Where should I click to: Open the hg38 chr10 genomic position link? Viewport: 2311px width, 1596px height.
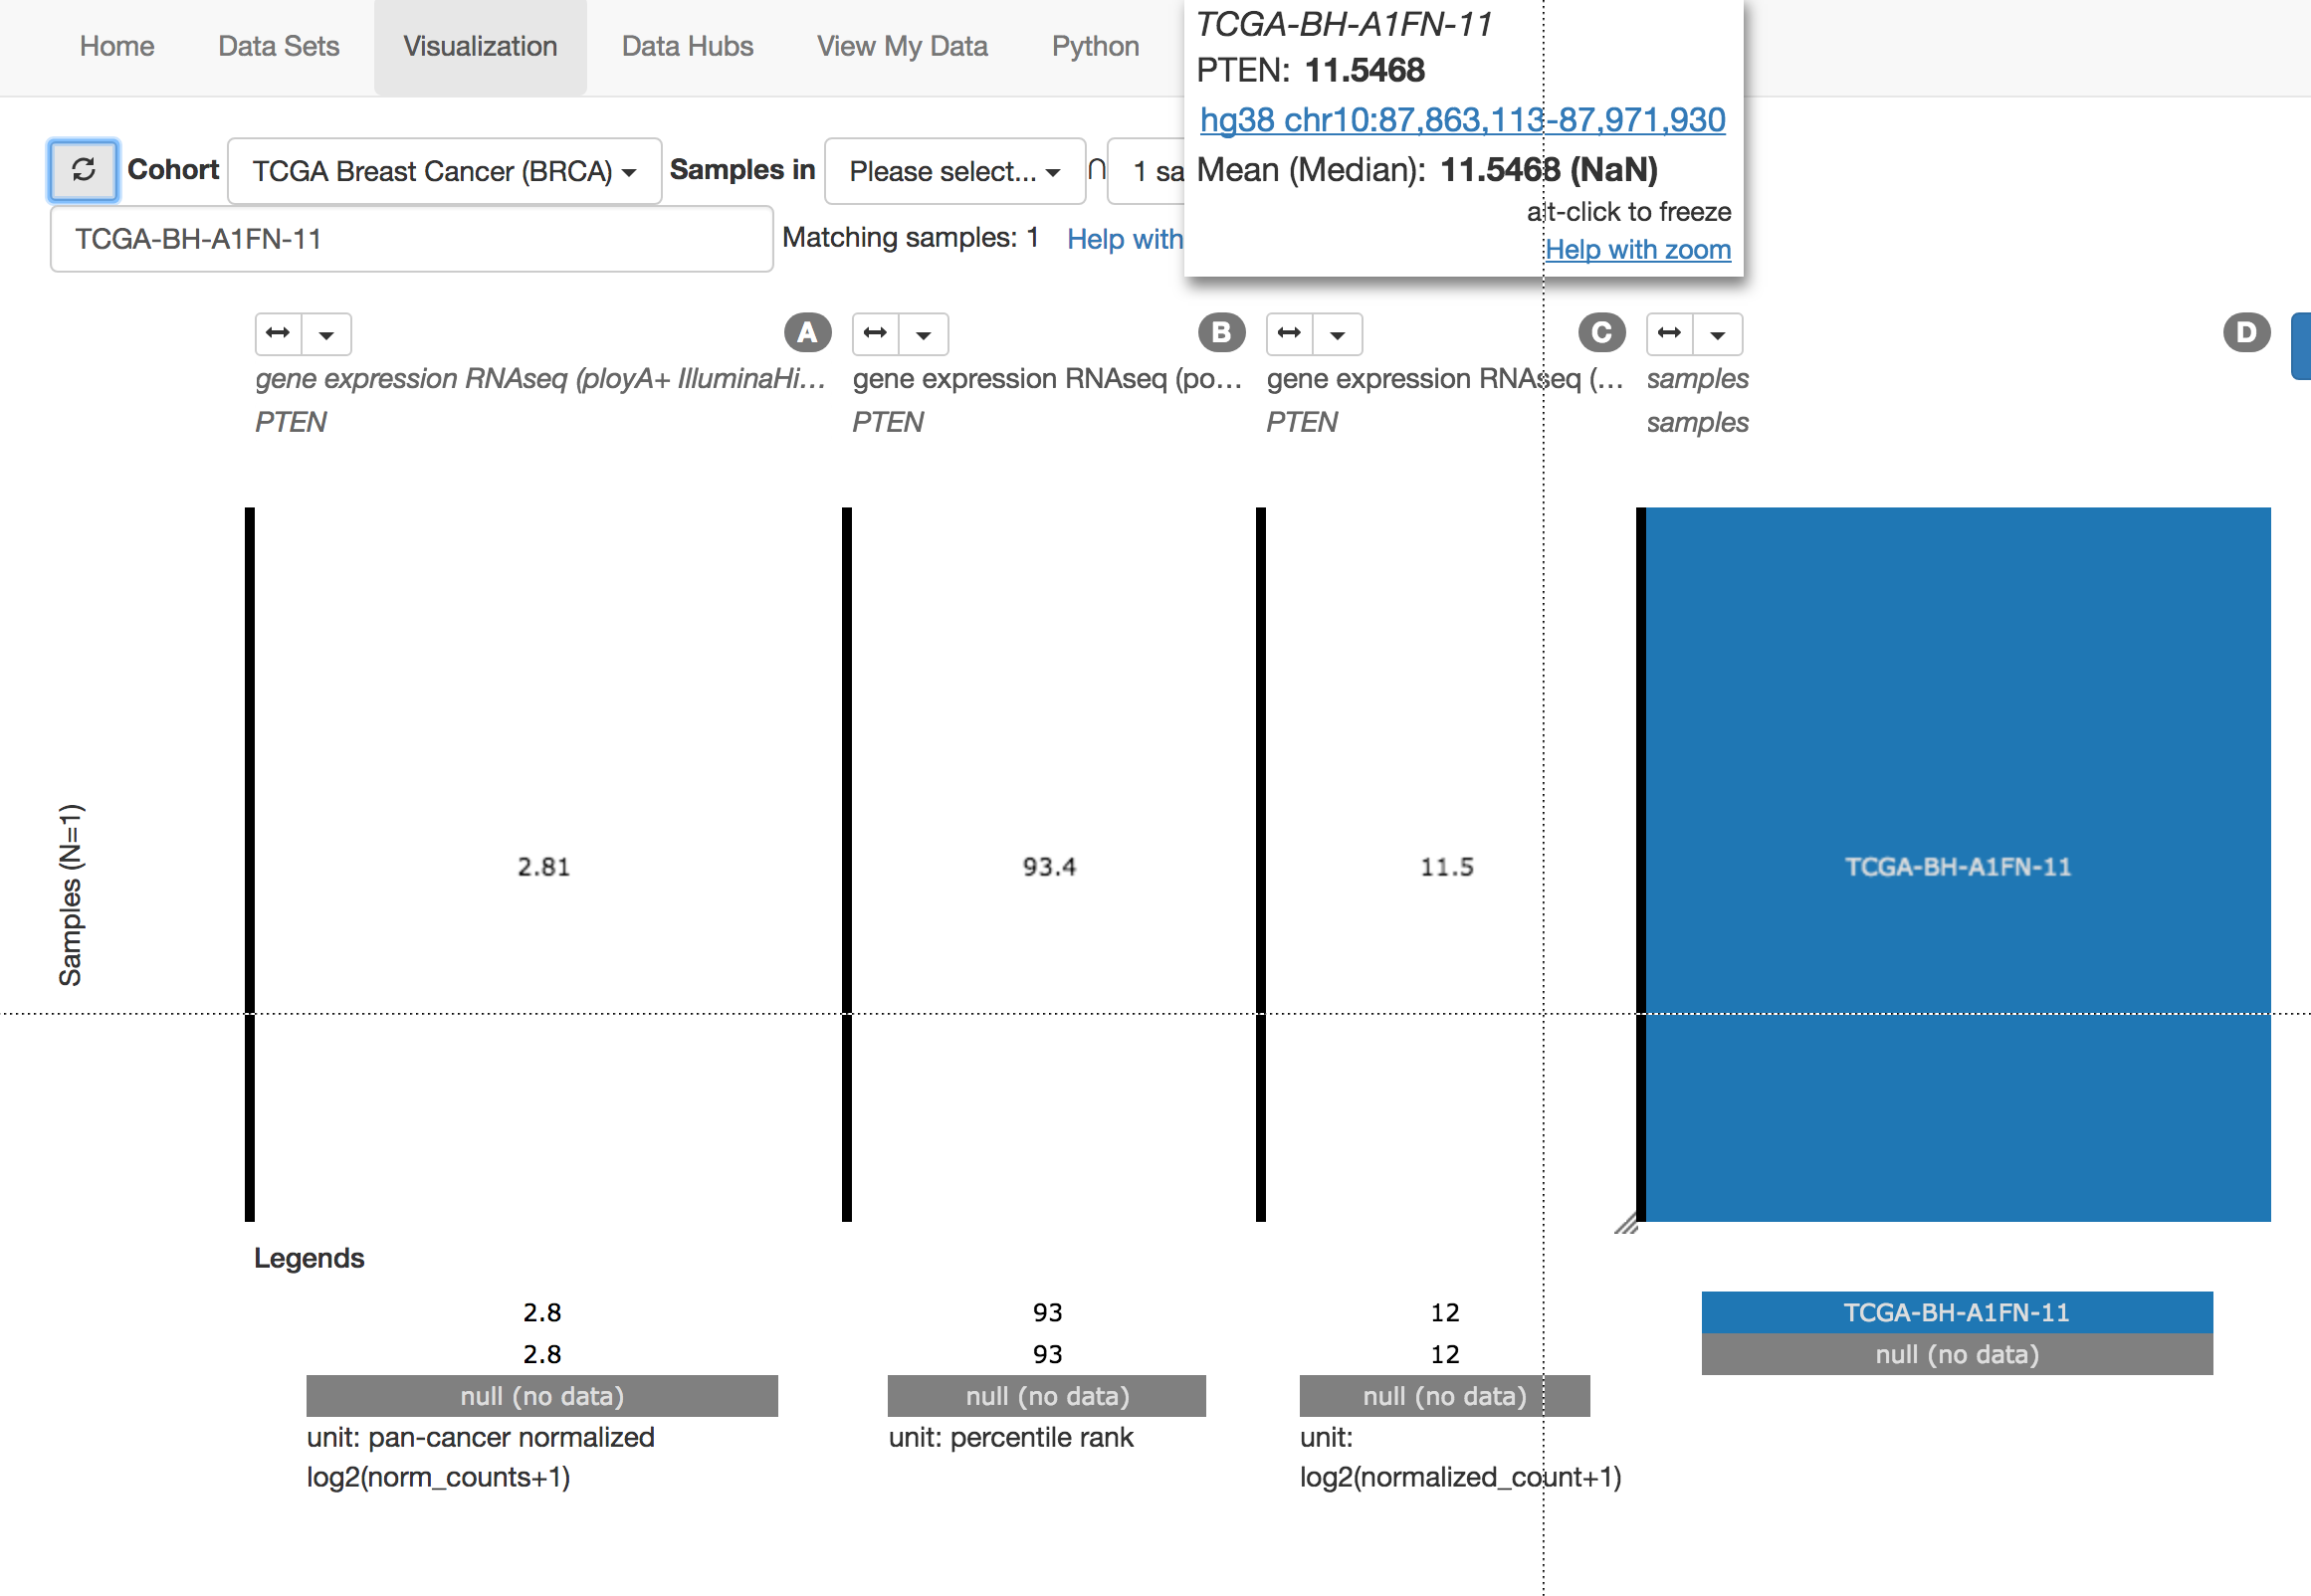(1462, 120)
